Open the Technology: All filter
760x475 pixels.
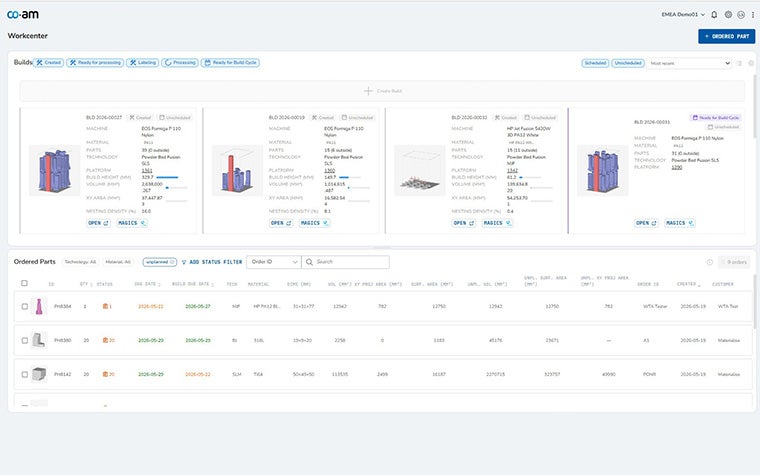pos(80,262)
